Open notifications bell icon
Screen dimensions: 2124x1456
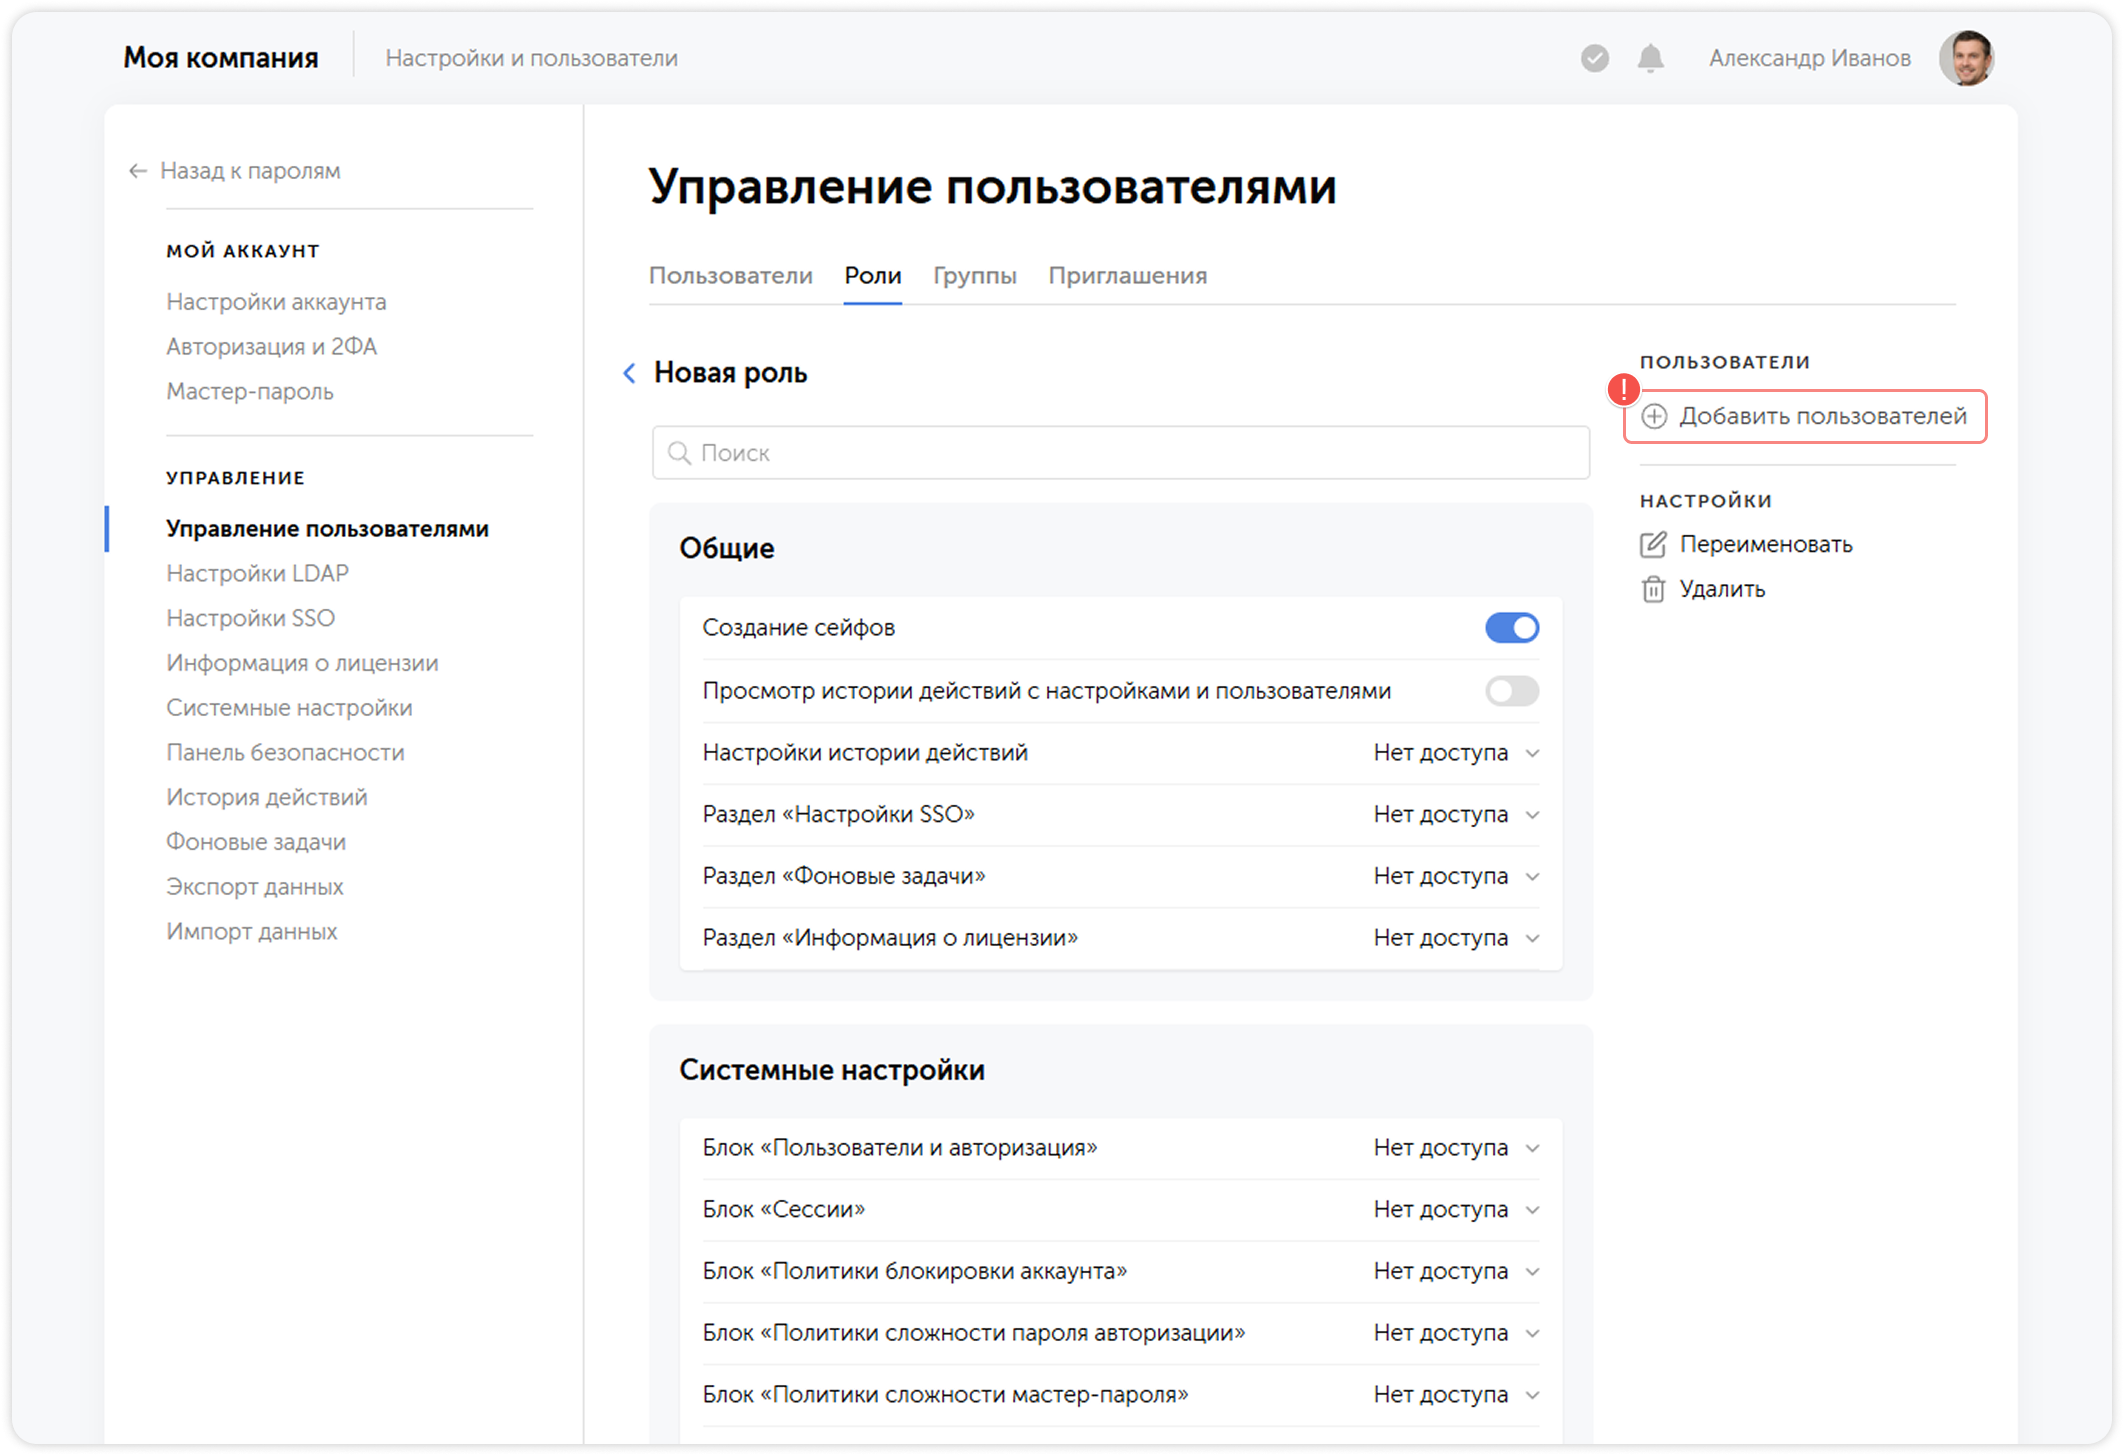(x=1650, y=58)
